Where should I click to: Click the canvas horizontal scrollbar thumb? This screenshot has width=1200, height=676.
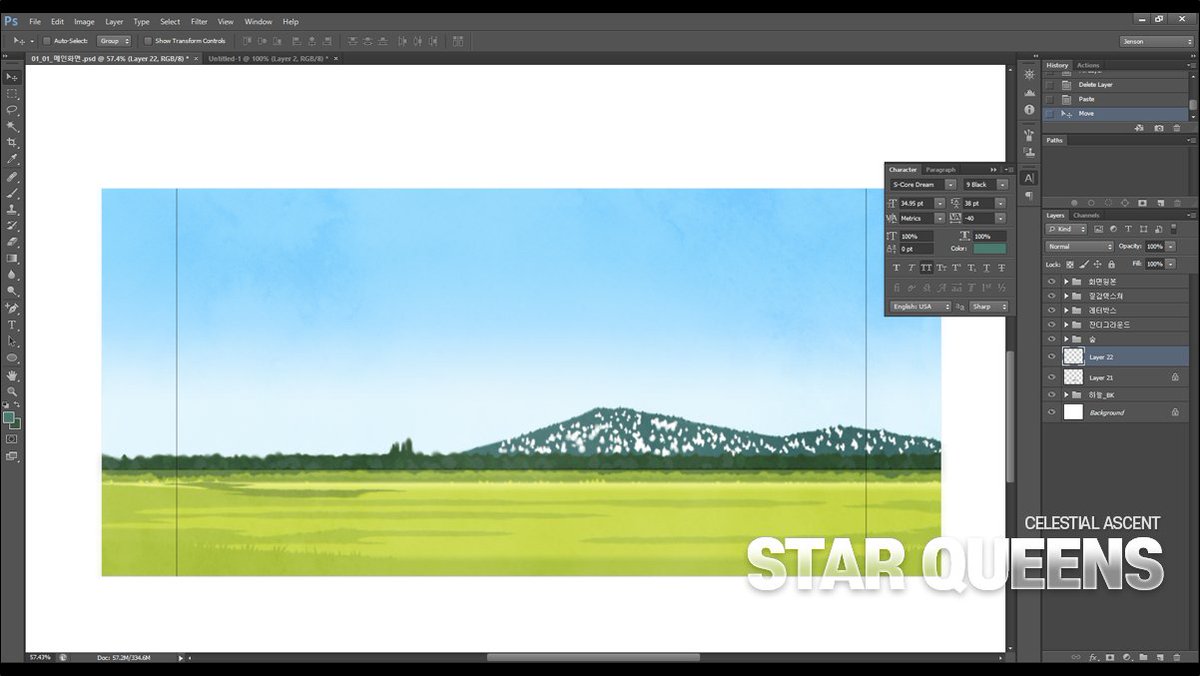pos(593,657)
